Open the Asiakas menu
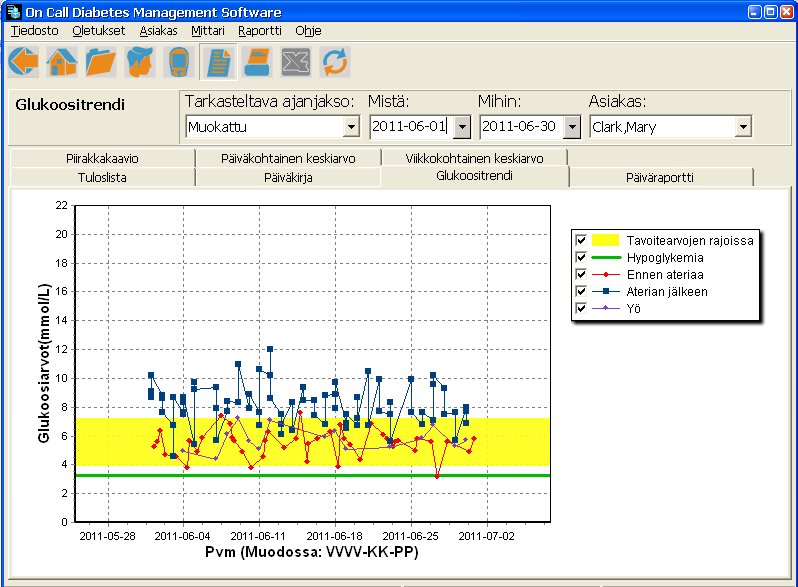The width and height of the screenshot is (798, 587). pos(158,31)
